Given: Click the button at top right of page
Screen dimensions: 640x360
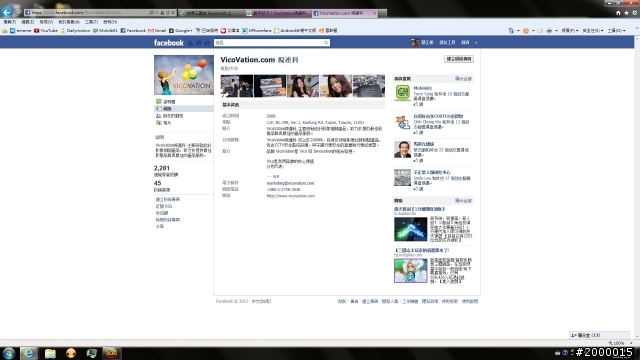Looking at the screenshot, I should click(x=459, y=59).
